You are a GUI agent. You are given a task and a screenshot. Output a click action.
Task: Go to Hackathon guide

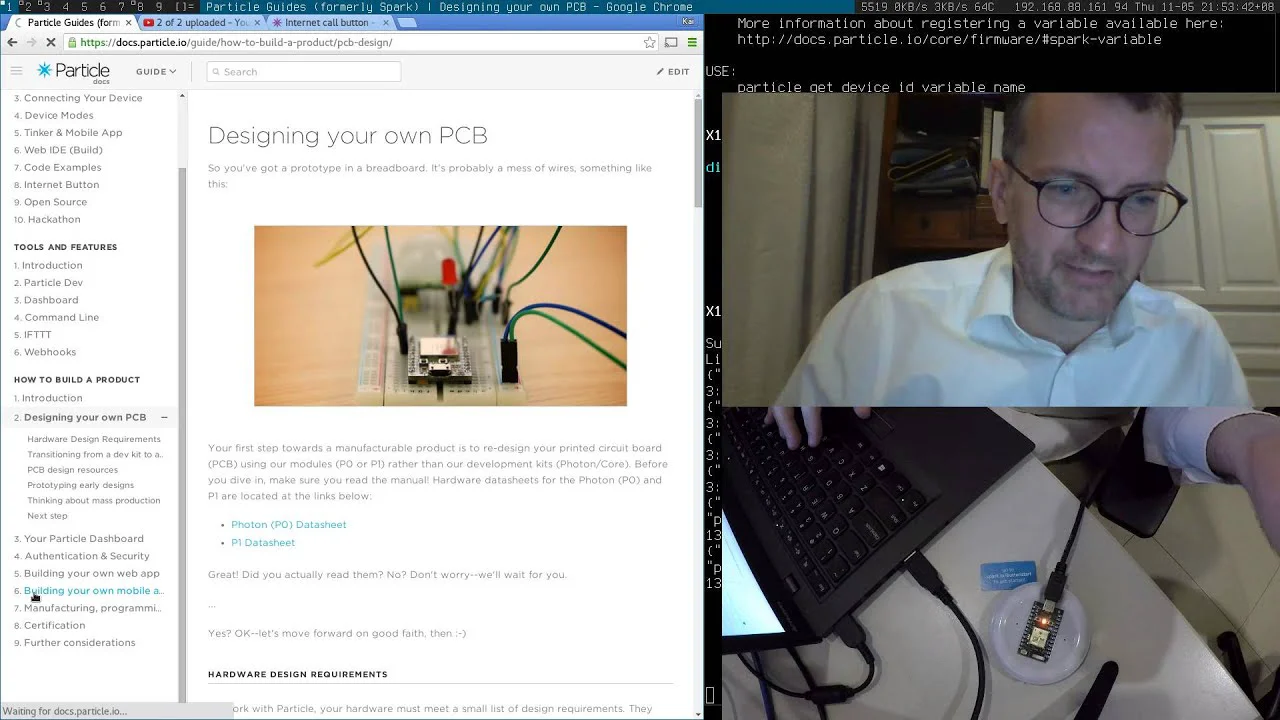click(54, 220)
